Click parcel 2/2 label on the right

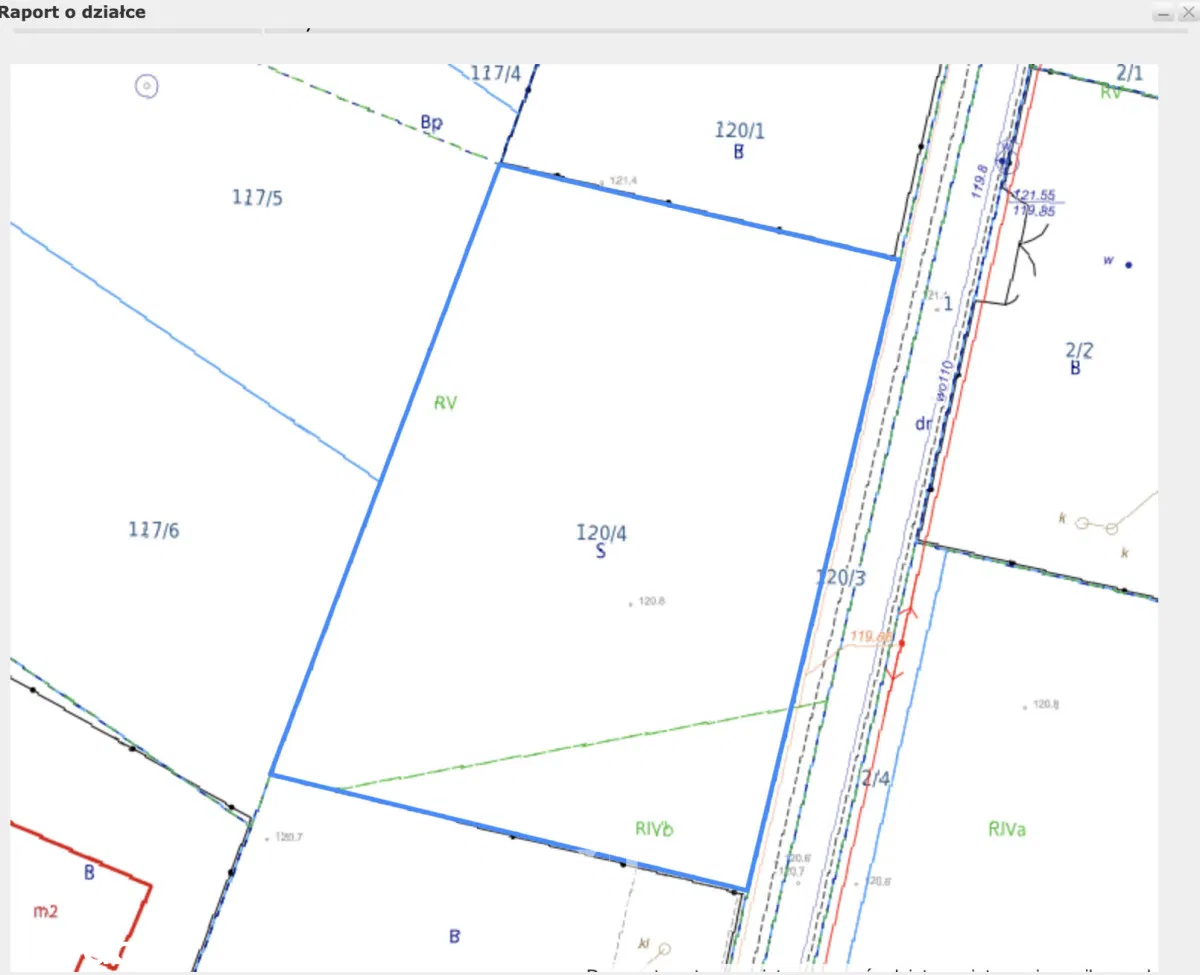click(x=1079, y=350)
